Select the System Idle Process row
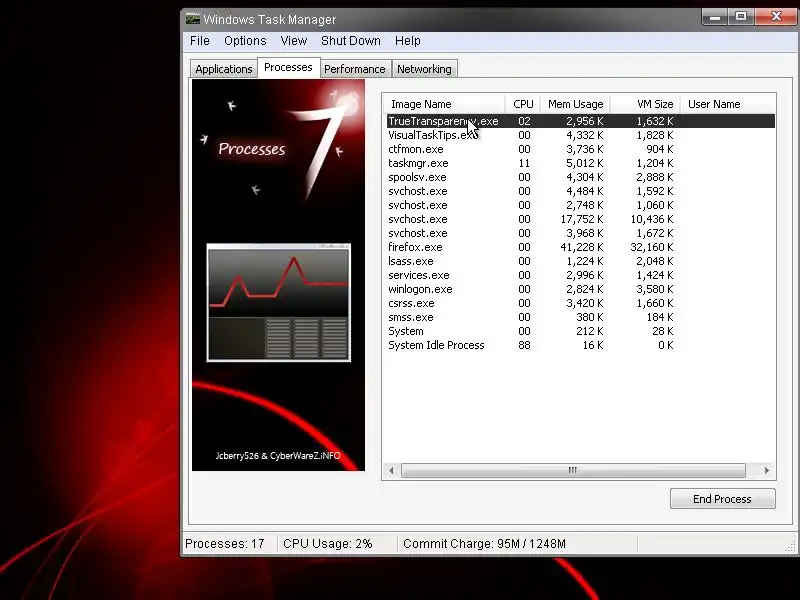The height and width of the screenshot is (600, 800). coord(581,345)
